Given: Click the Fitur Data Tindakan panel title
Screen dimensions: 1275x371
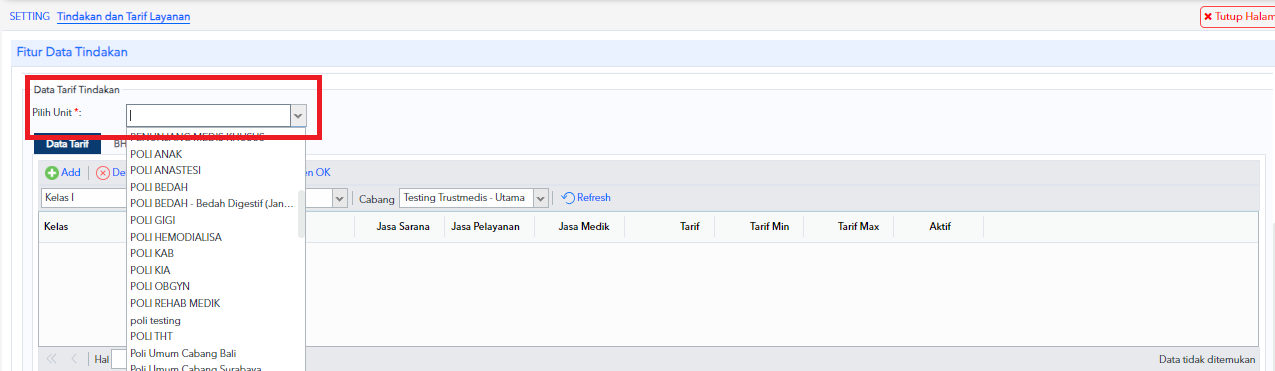Looking at the screenshot, I should click(72, 51).
